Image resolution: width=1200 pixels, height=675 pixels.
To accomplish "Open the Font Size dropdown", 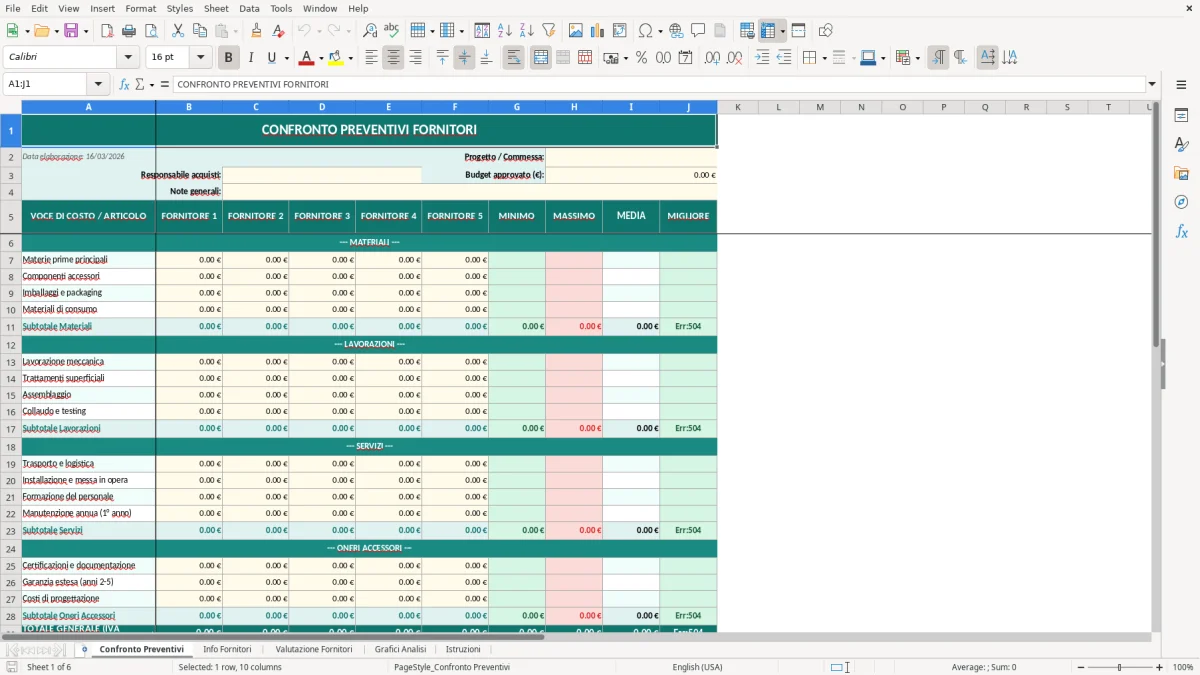I will [200, 58].
